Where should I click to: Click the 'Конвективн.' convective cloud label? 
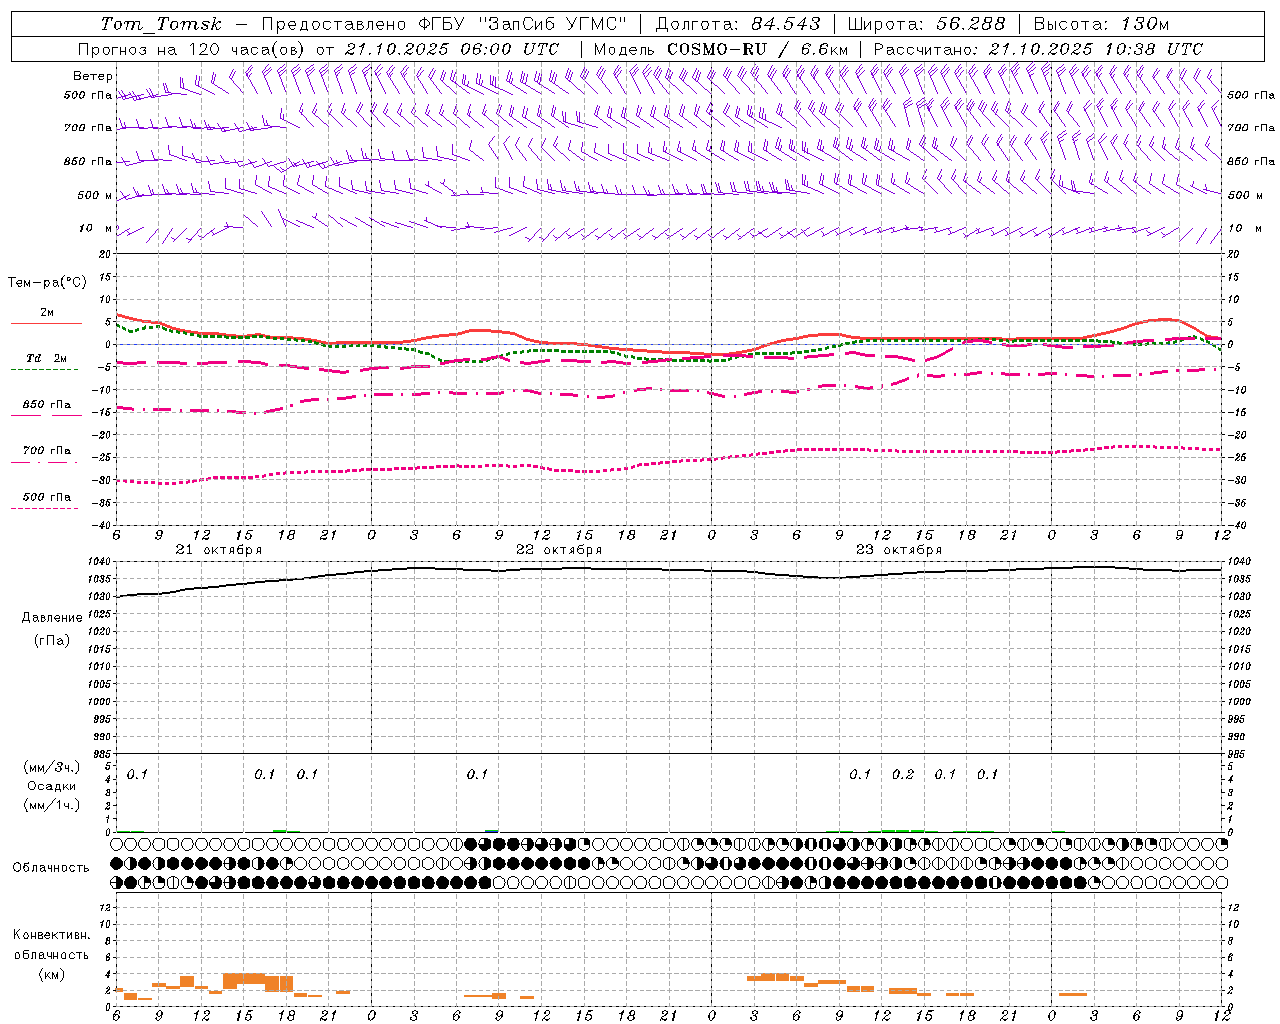(x=52, y=935)
